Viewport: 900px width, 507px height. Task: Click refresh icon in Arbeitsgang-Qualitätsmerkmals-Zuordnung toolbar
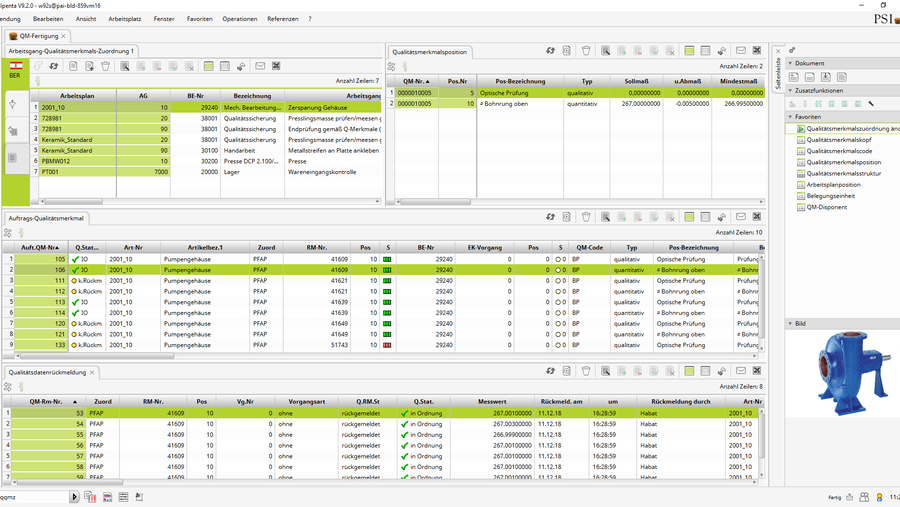(54, 66)
